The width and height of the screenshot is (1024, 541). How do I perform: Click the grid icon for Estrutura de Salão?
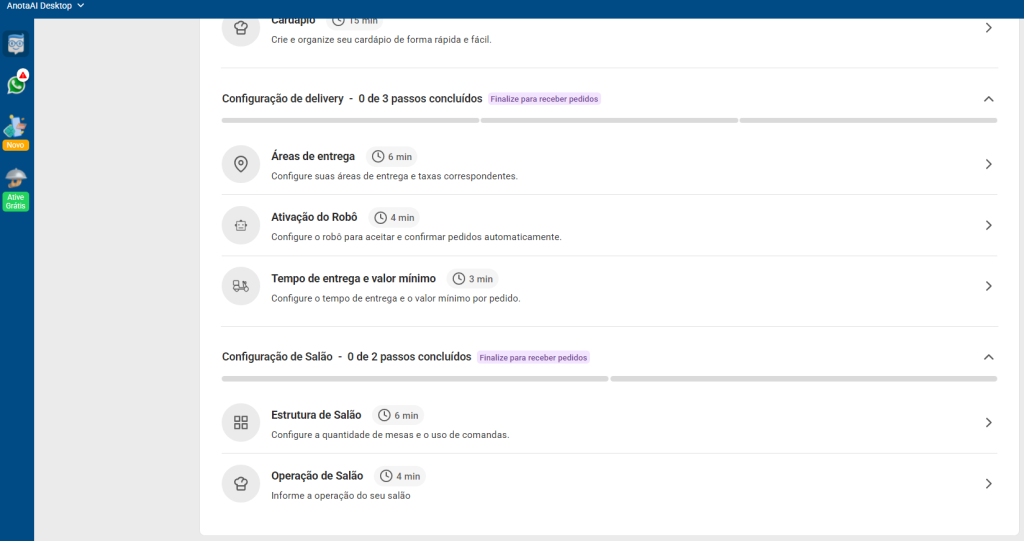coord(240,422)
